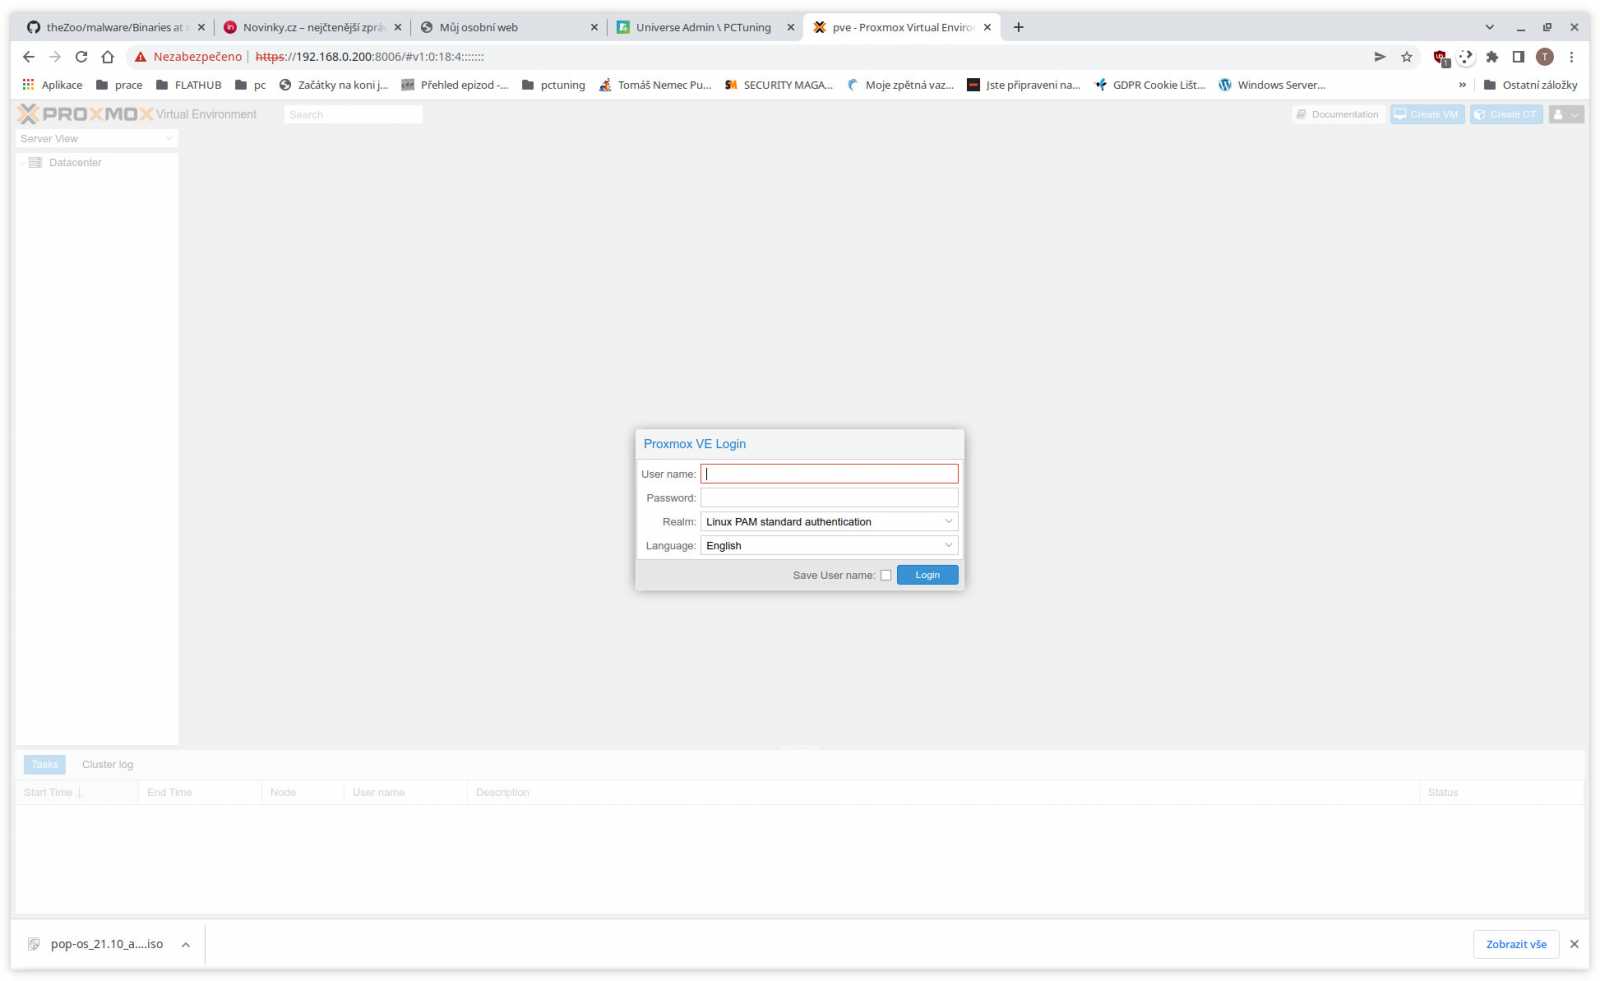1600x981 pixels.
Task: Open the extensions puzzle icon
Action: pyautogui.click(x=1492, y=57)
